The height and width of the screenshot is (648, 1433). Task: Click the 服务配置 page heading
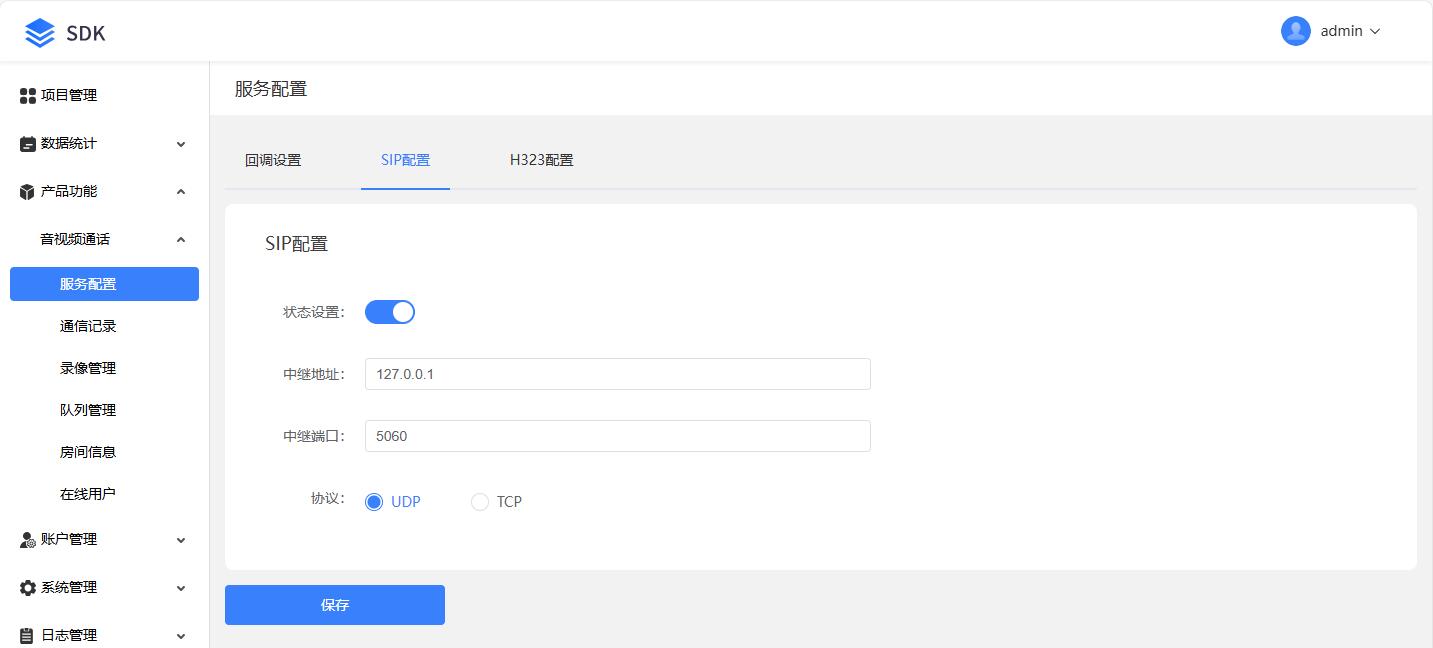point(271,88)
